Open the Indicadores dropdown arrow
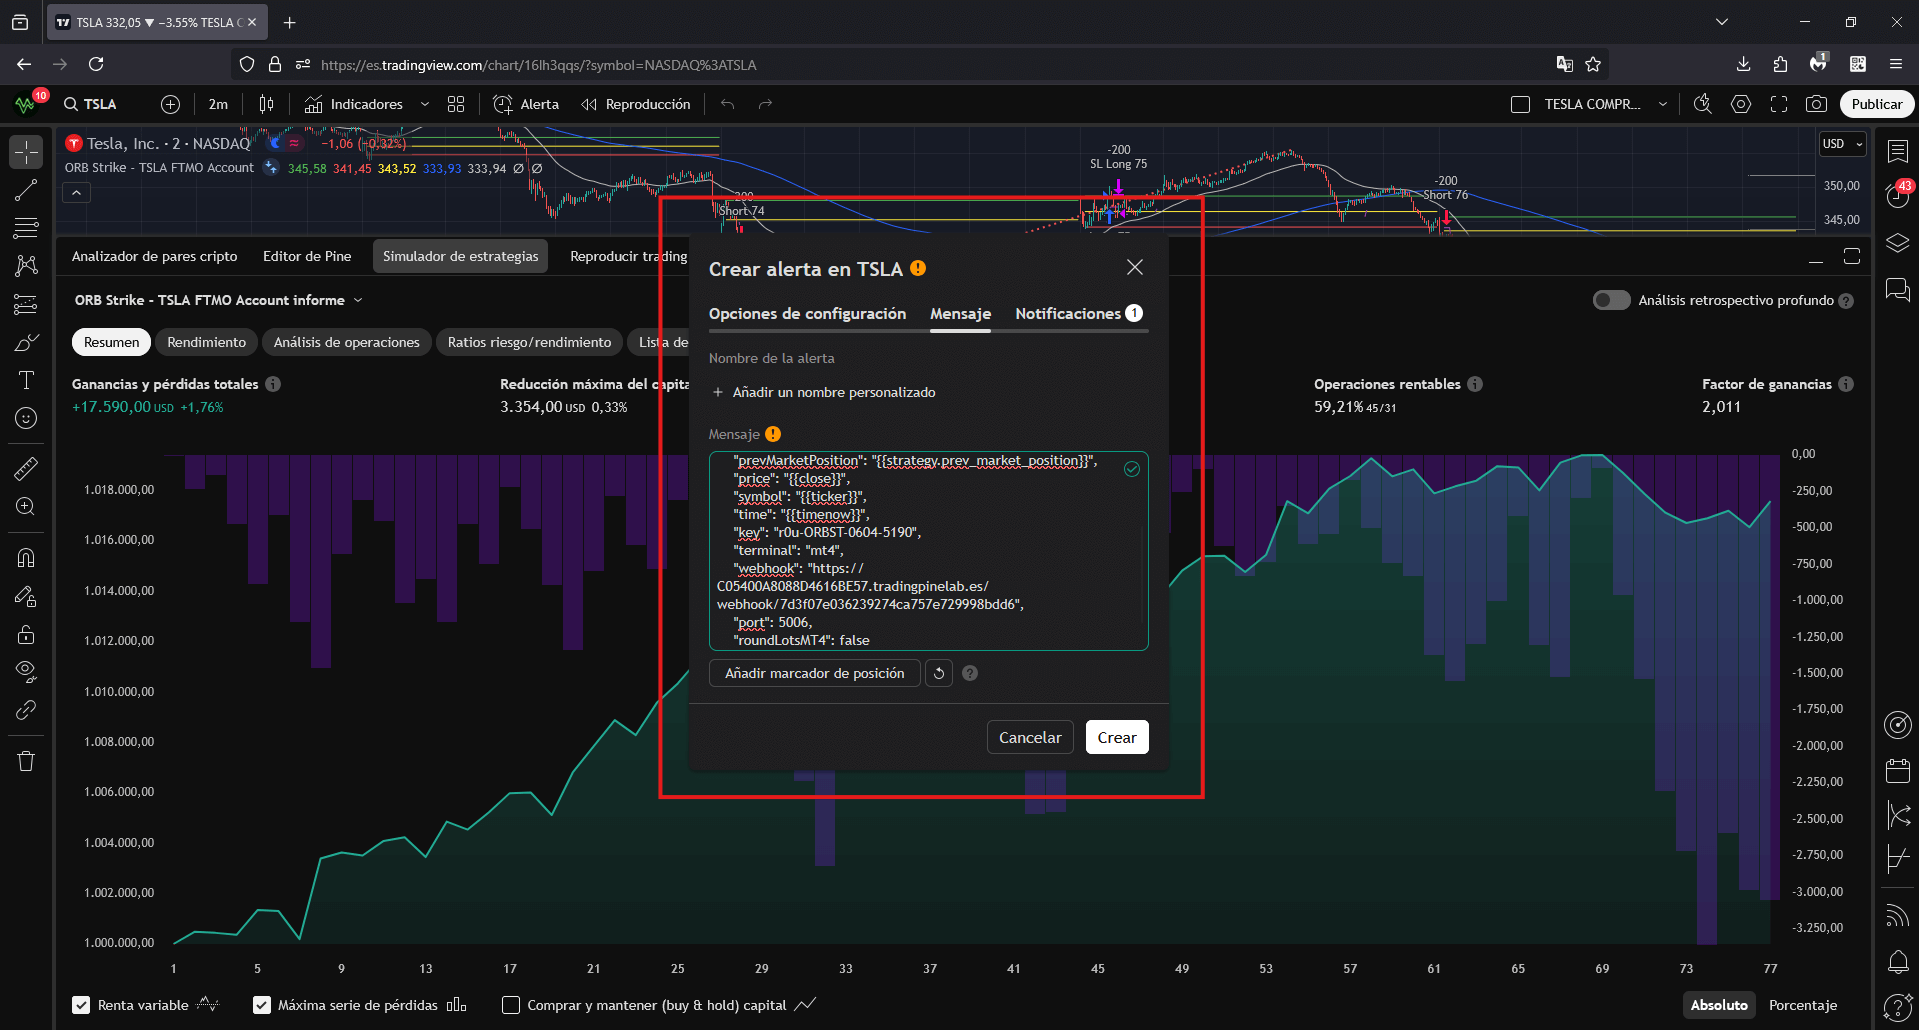1919x1030 pixels. click(424, 104)
